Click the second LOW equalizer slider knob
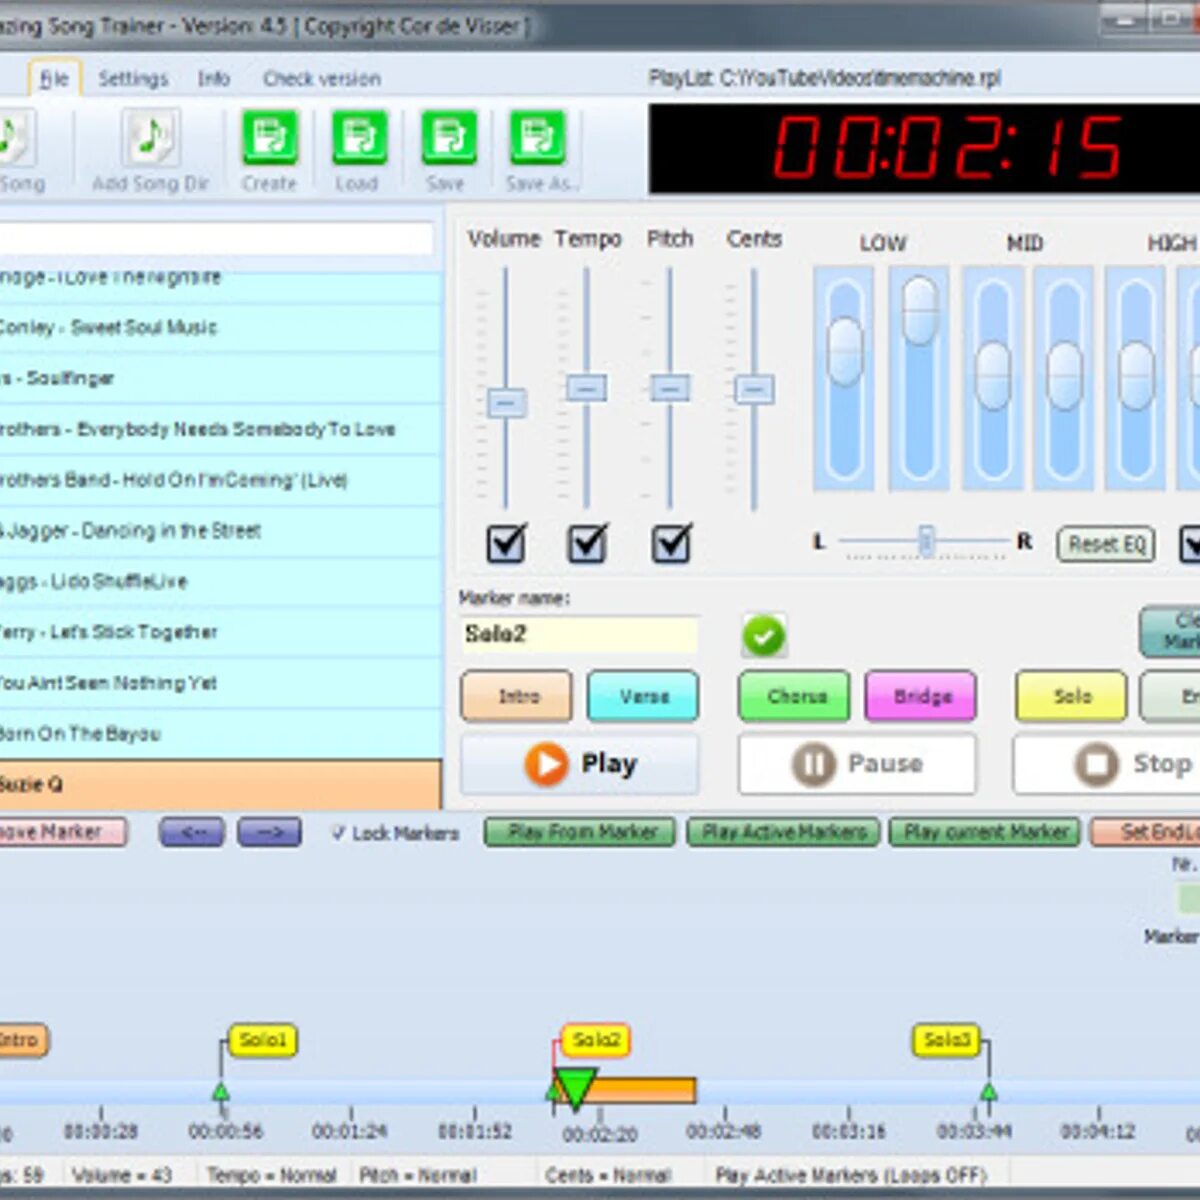Screen dimensions: 1200x1200 click(x=920, y=311)
